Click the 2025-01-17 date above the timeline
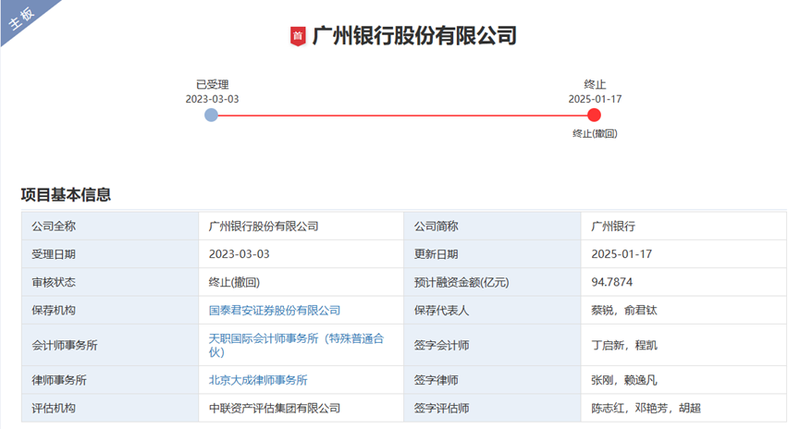Image resolution: width=800 pixels, height=429 pixels. tap(594, 99)
